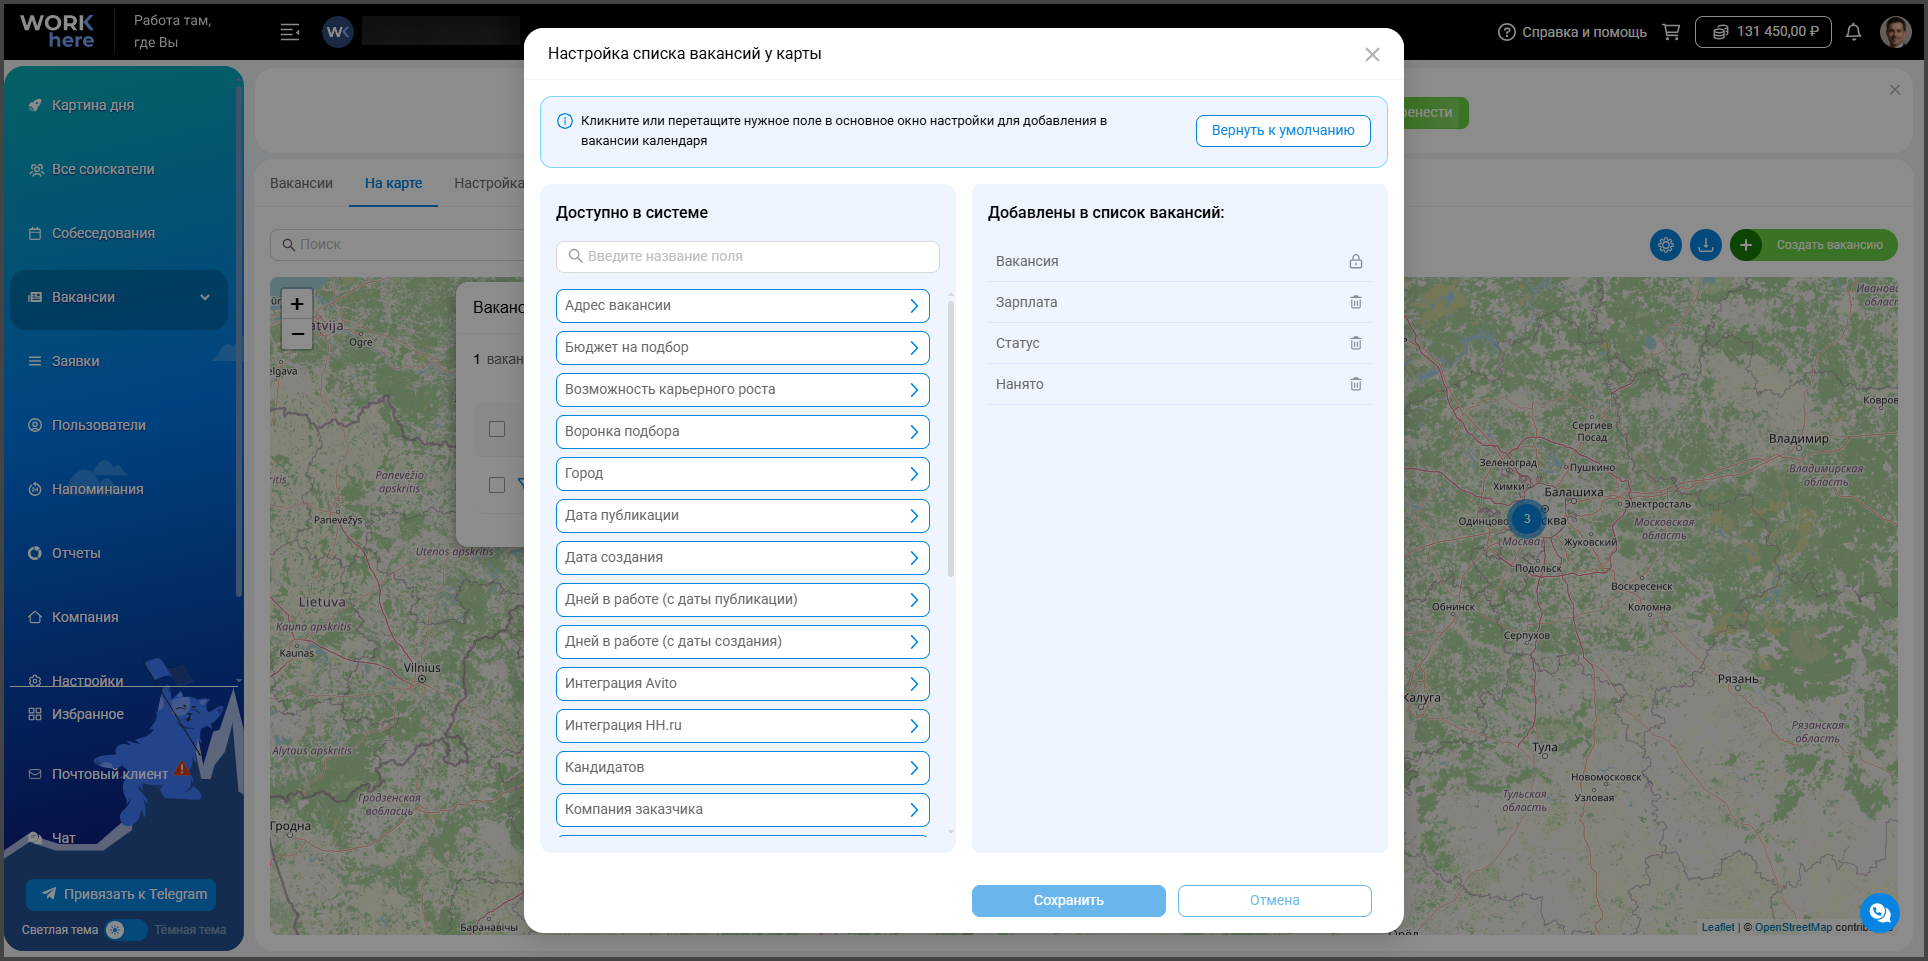
Task: Expand the Вакансии sidebar menu
Action: [x=119, y=298]
